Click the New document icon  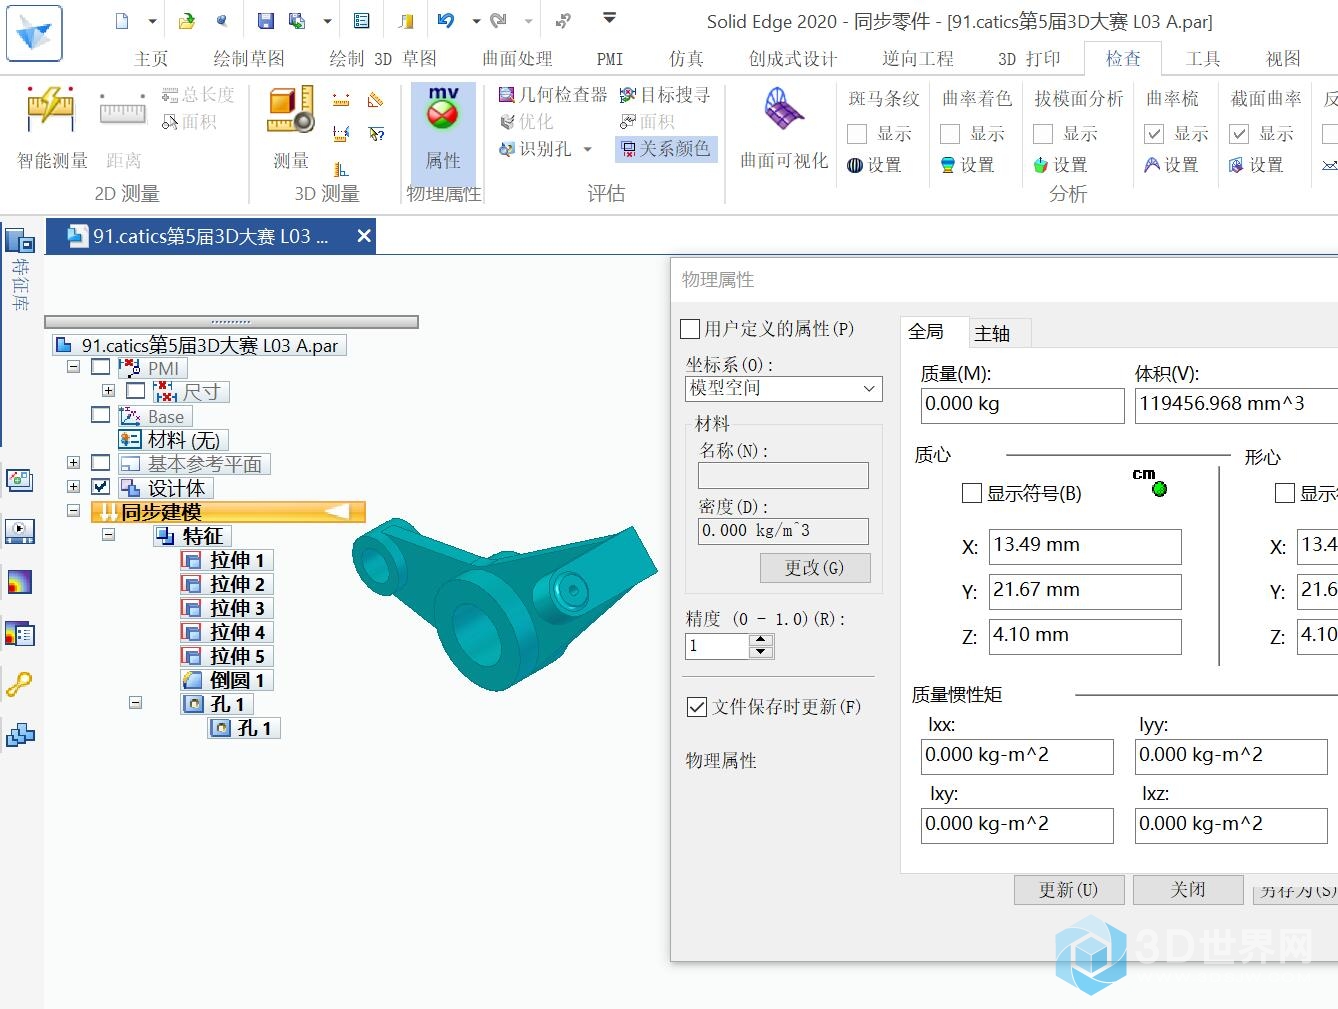point(122,21)
